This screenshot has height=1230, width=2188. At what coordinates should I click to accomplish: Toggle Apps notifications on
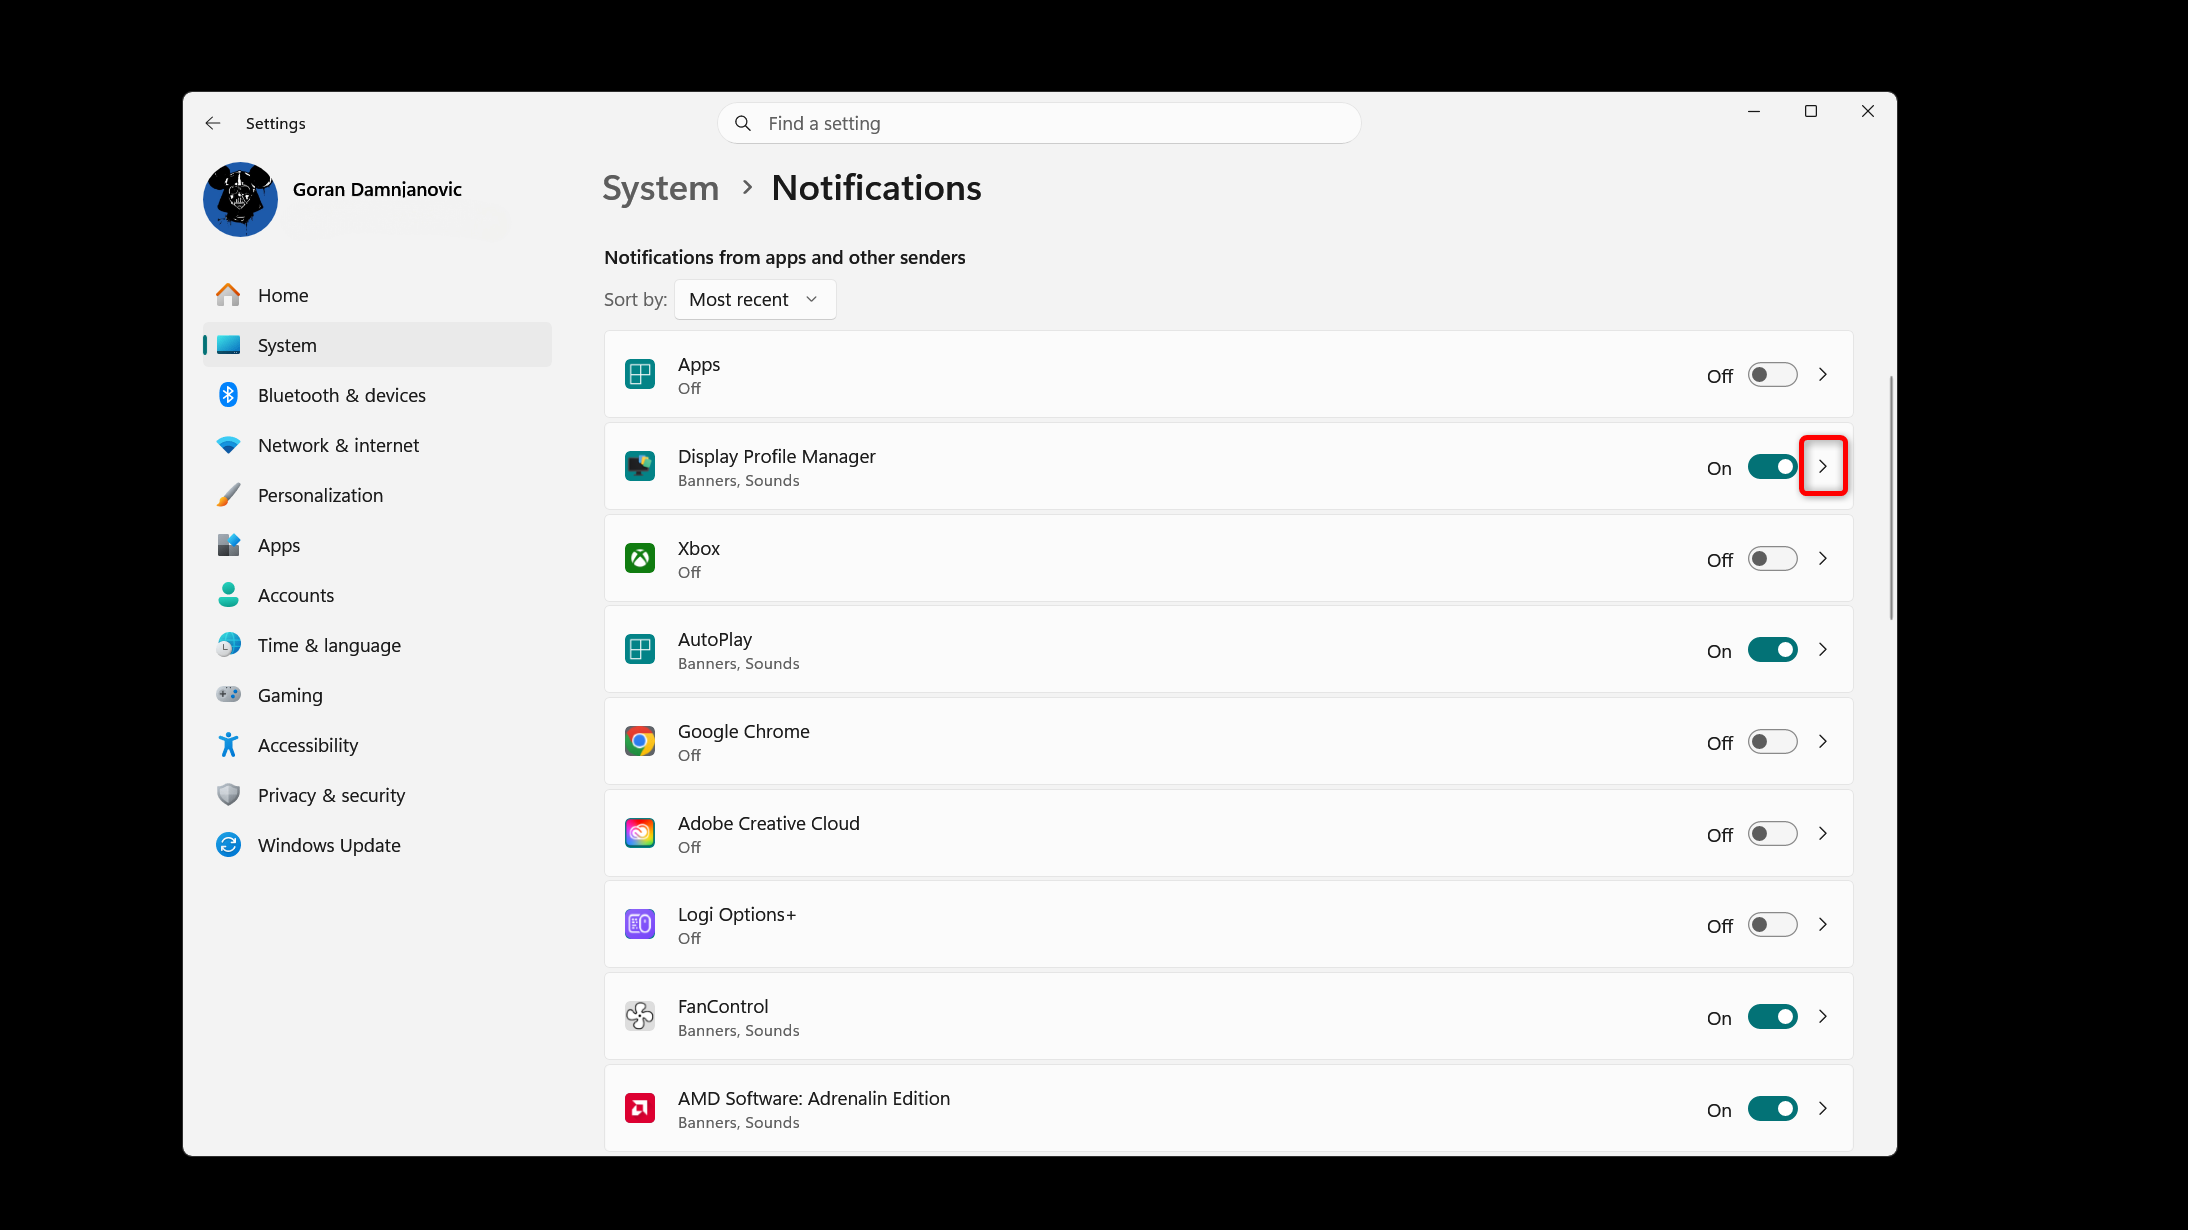[1772, 375]
